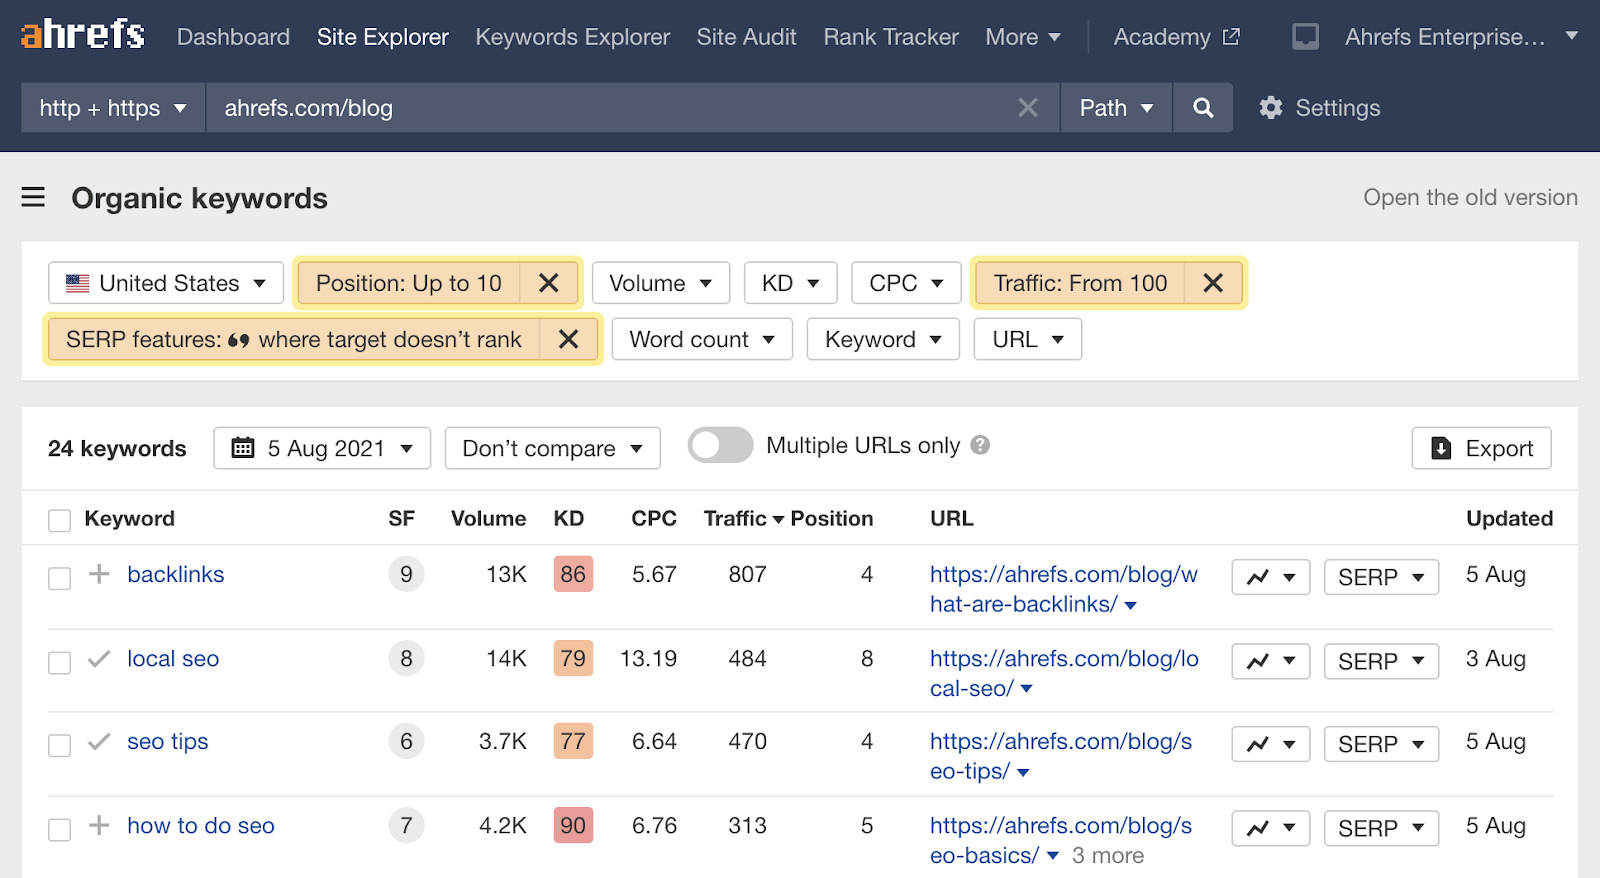Image resolution: width=1600 pixels, height=878 pixels.
Task: Open the Rank Tracker menu item
Action: [890, 37]
